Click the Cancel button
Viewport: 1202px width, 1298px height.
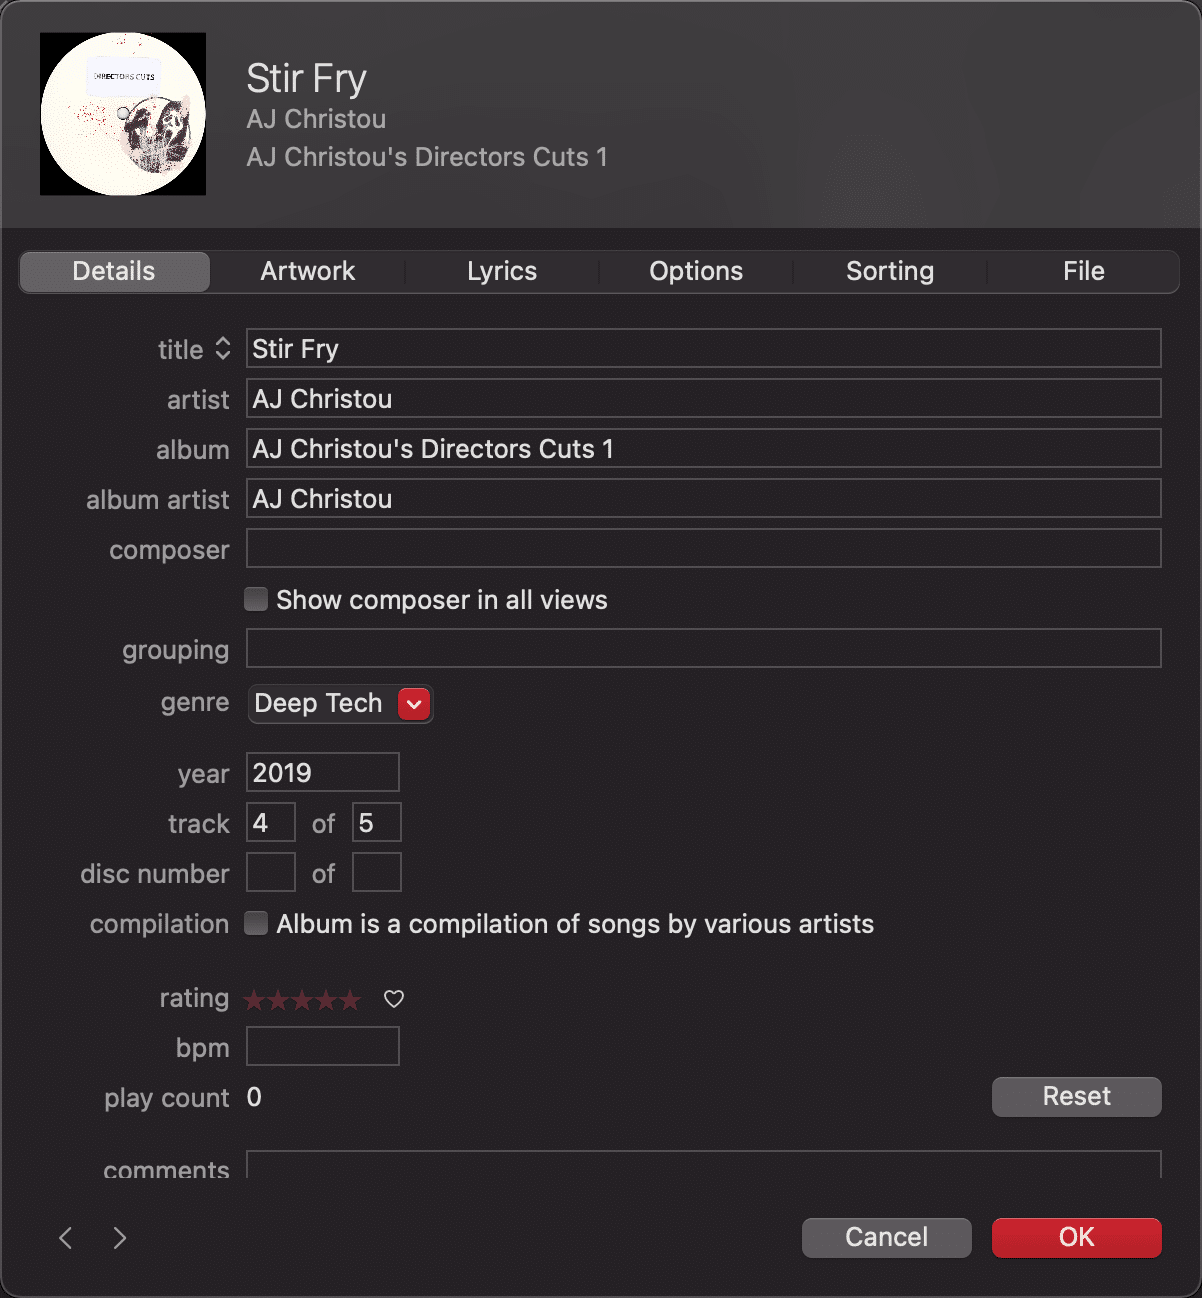887,1237
